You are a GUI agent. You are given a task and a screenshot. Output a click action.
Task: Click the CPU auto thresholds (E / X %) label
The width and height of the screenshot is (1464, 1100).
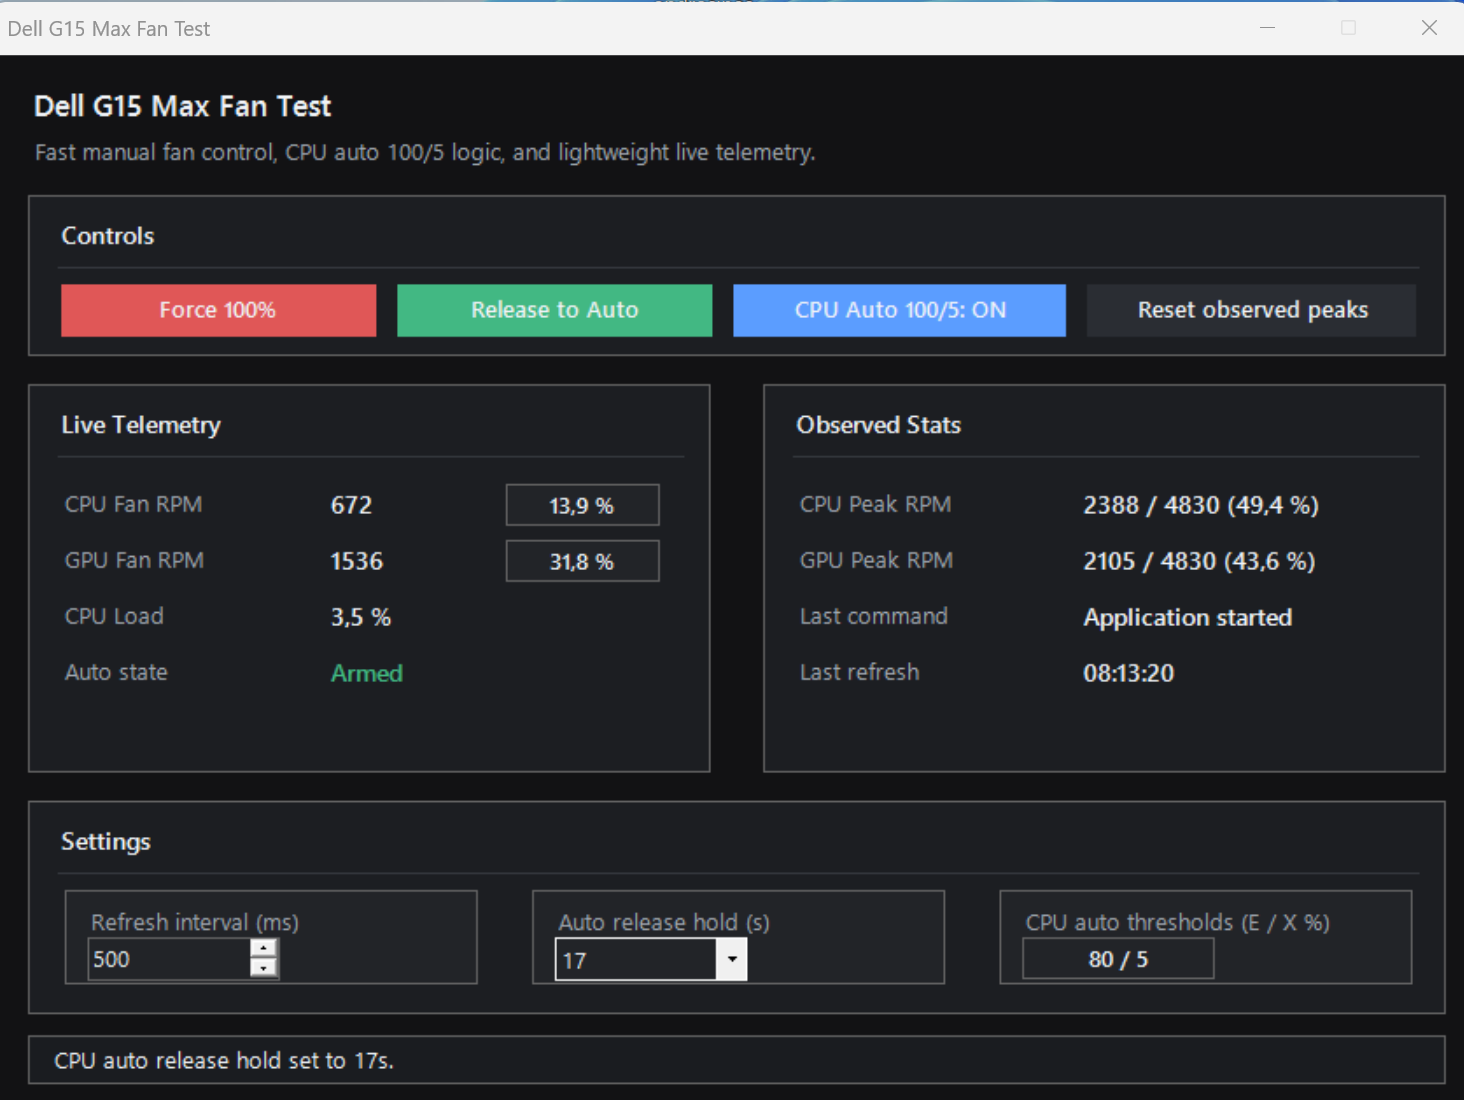tap(1177, 922)
